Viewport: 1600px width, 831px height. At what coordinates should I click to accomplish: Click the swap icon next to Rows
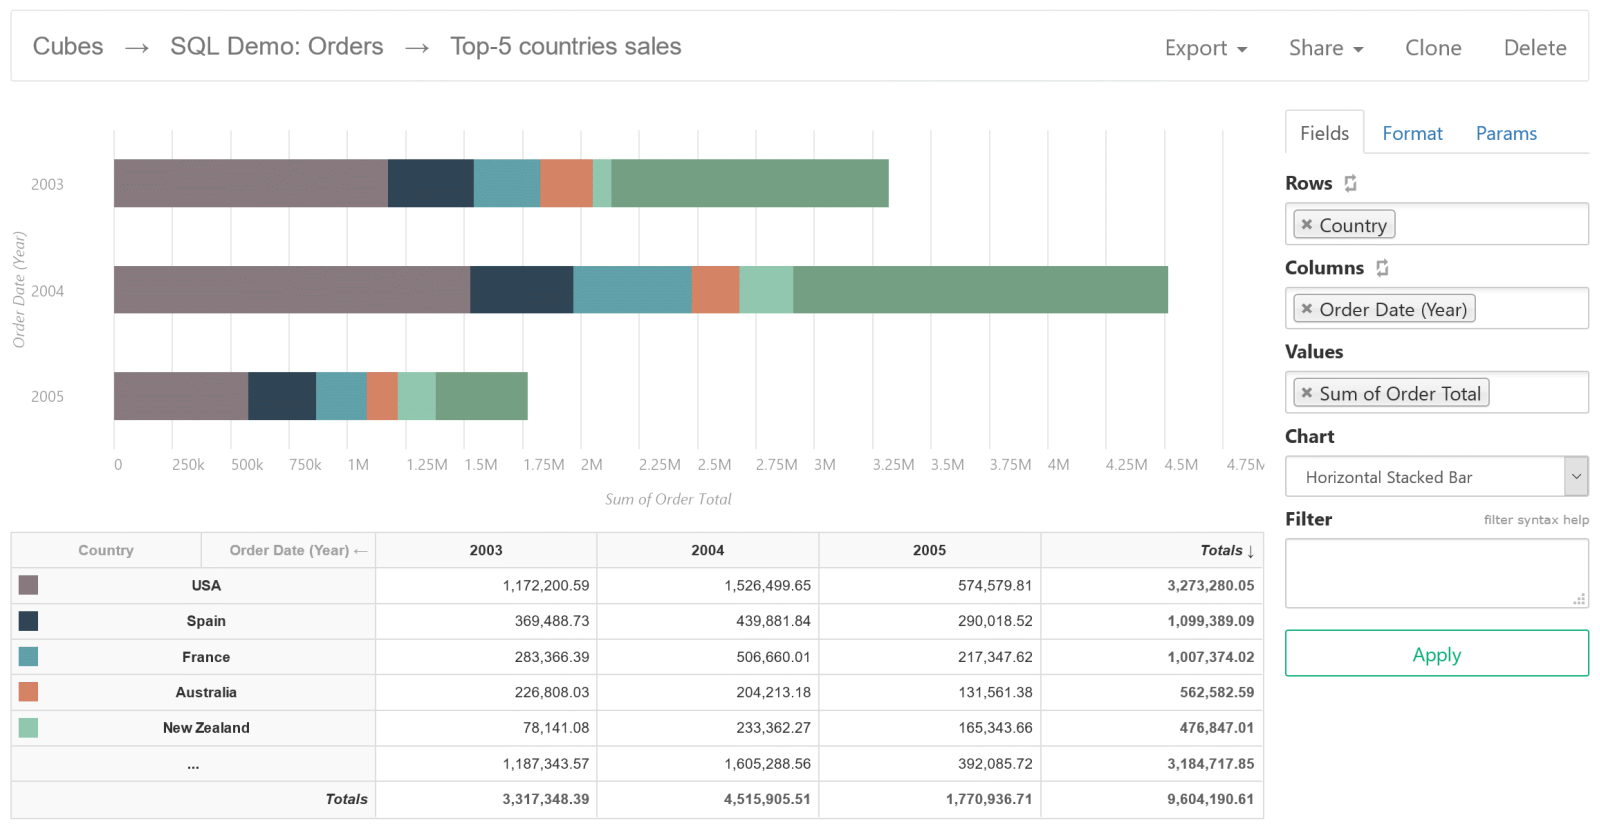click(1350, 183)
